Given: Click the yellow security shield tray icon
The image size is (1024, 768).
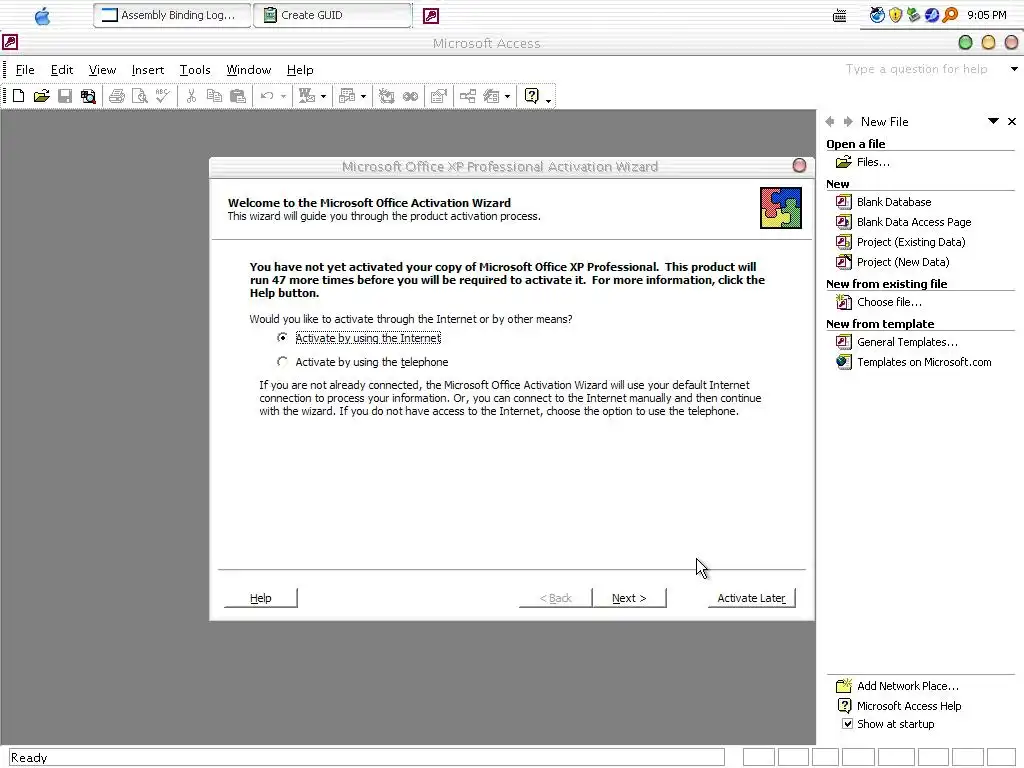Looking at the screenshot, I should click(x=895, y=15).
